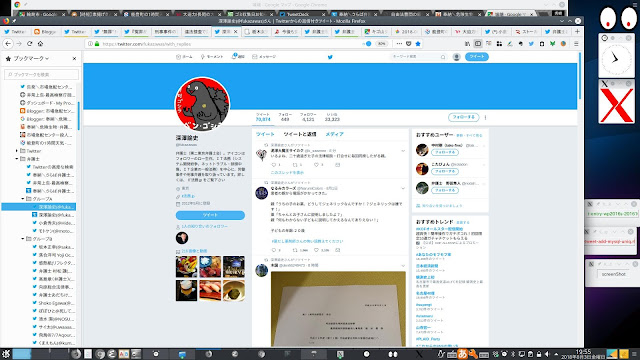Switch to メディア tab on profile
This screenshot has height=360, width=640.
[x=334, y=134]
